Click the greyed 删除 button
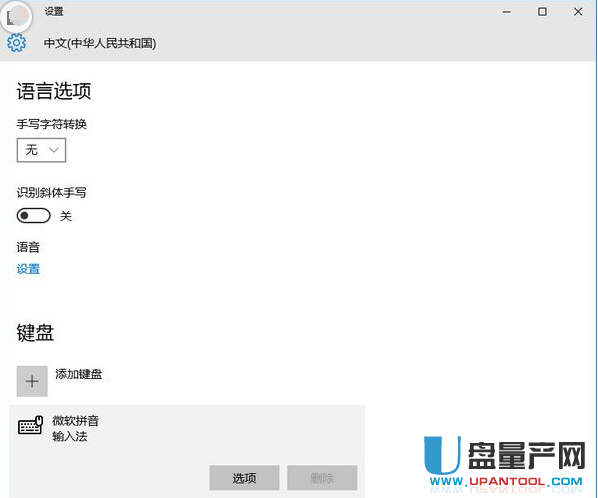 point(322,478)
